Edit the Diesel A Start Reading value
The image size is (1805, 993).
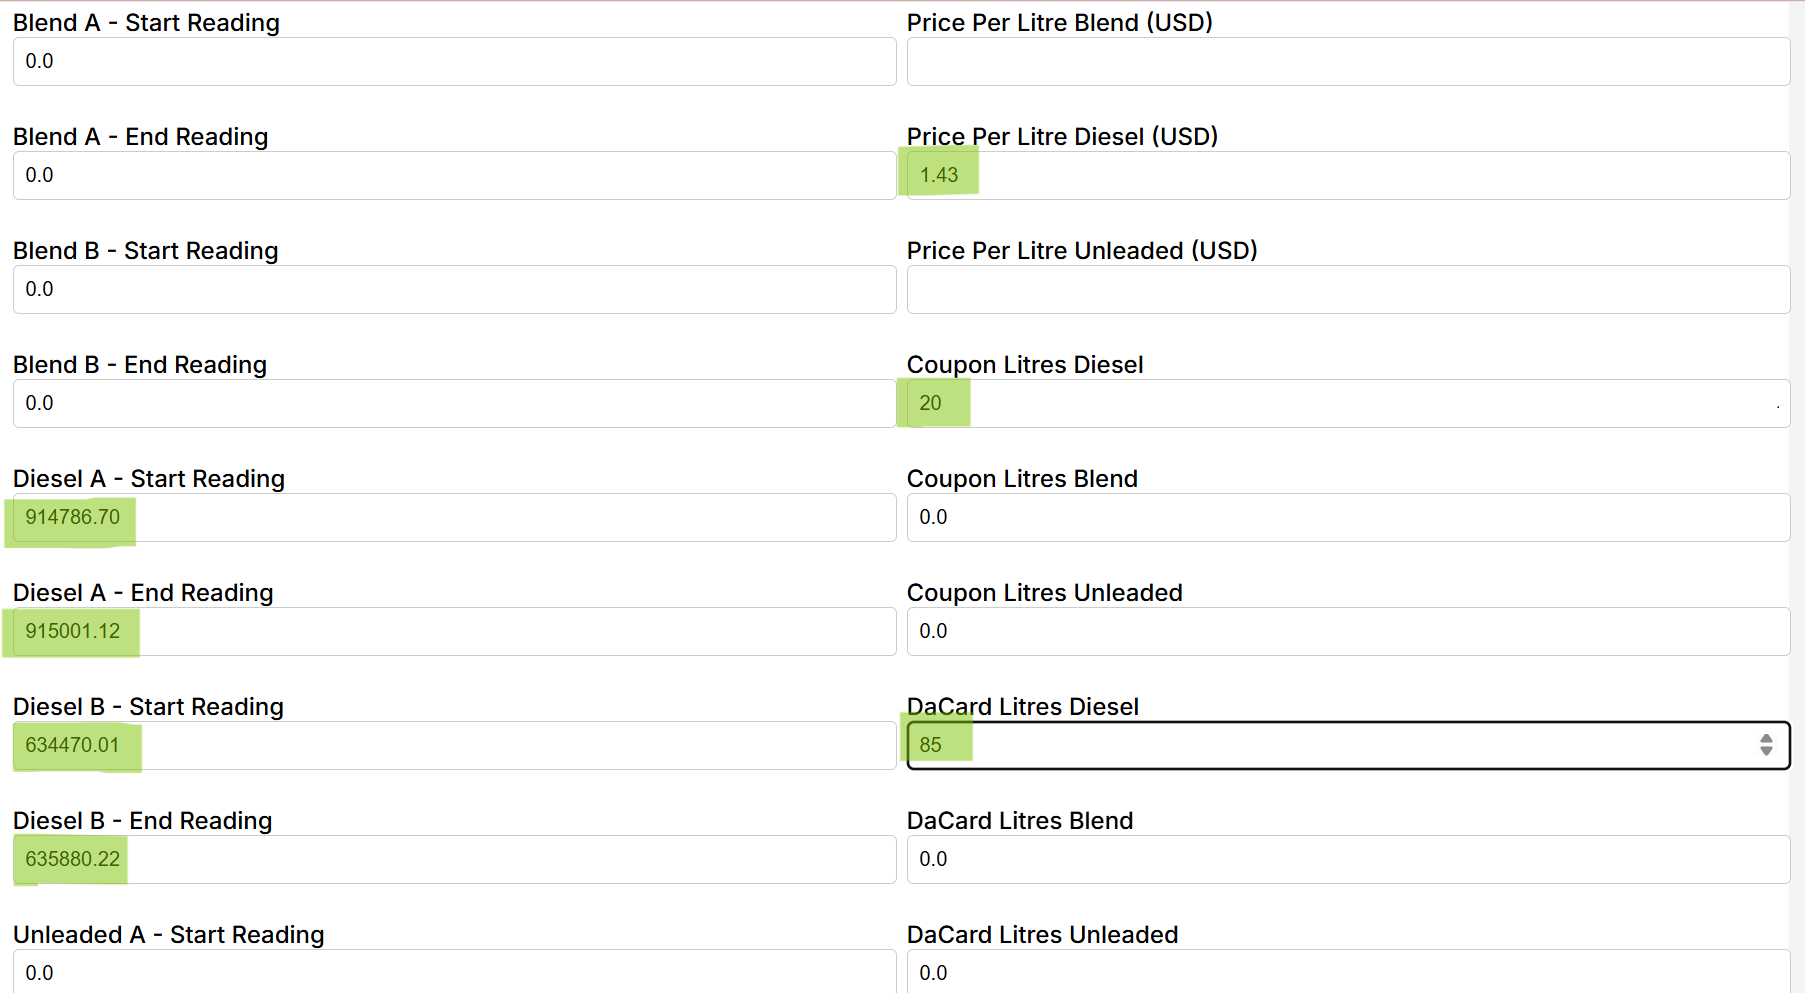pos(454,518)
